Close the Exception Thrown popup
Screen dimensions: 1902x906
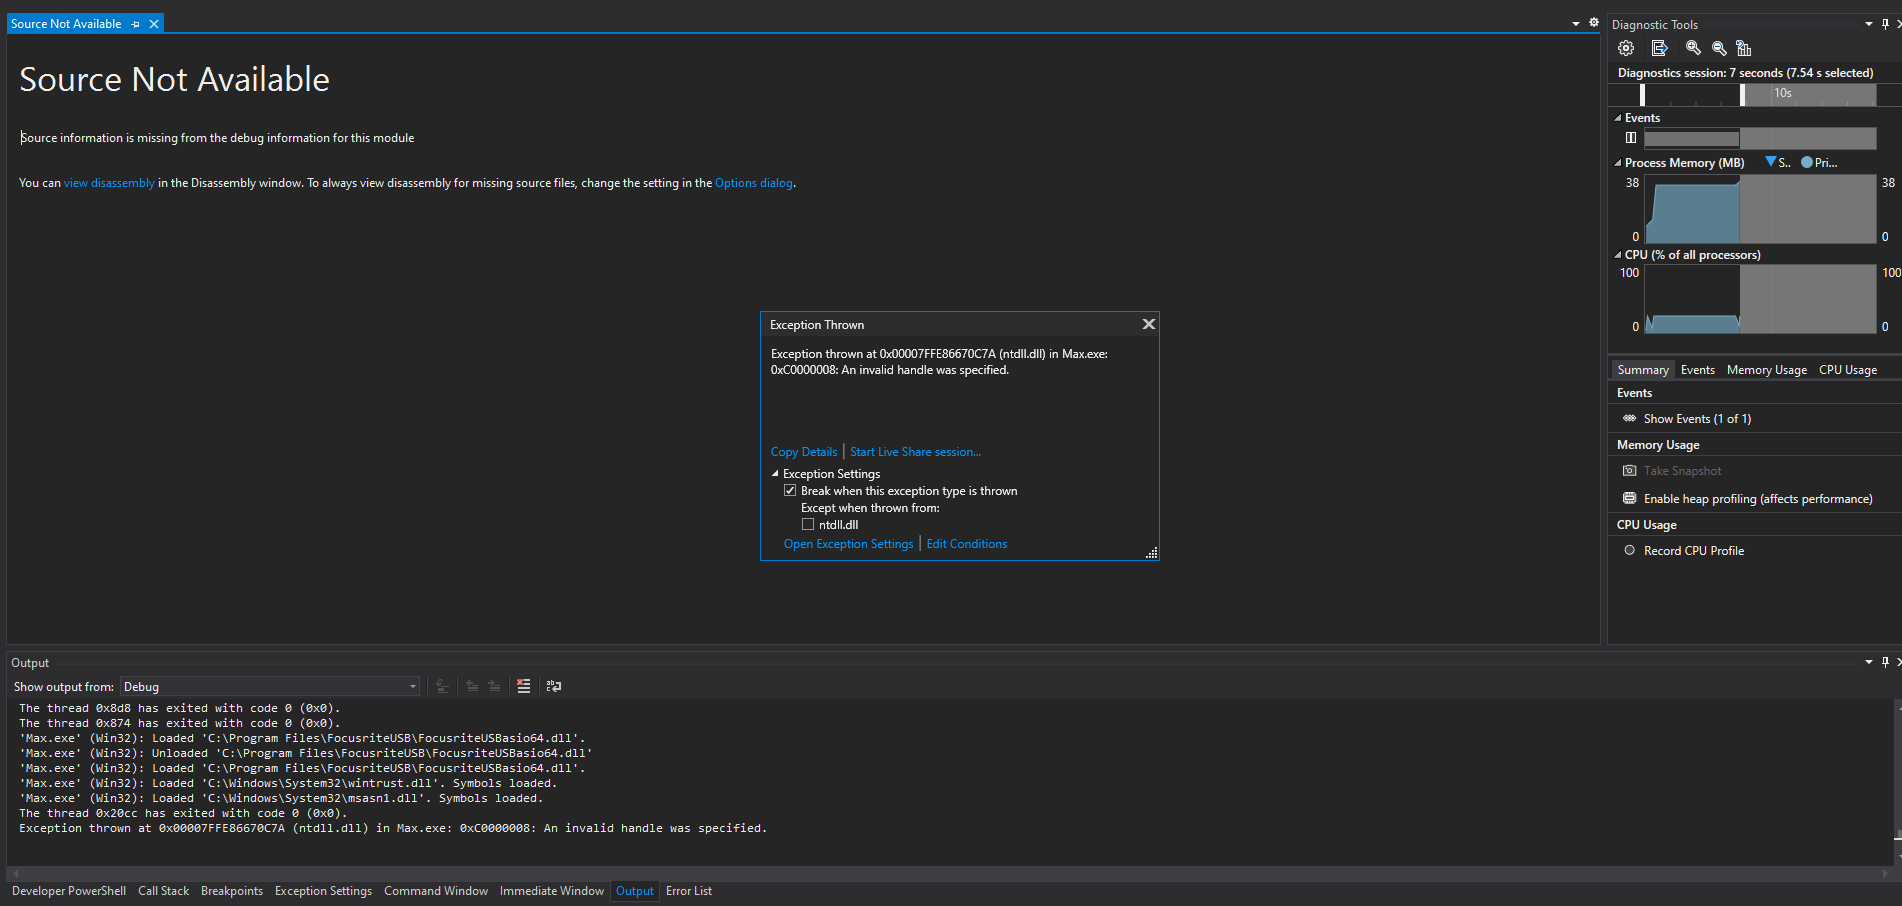(1148, 324)
